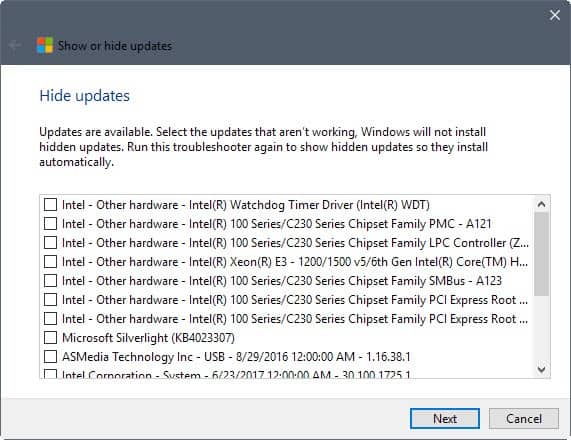The width and height of the screenshot is (571, 440).
Task: Select the LPC Controller update checkbox
Action: tap(50, 243)
